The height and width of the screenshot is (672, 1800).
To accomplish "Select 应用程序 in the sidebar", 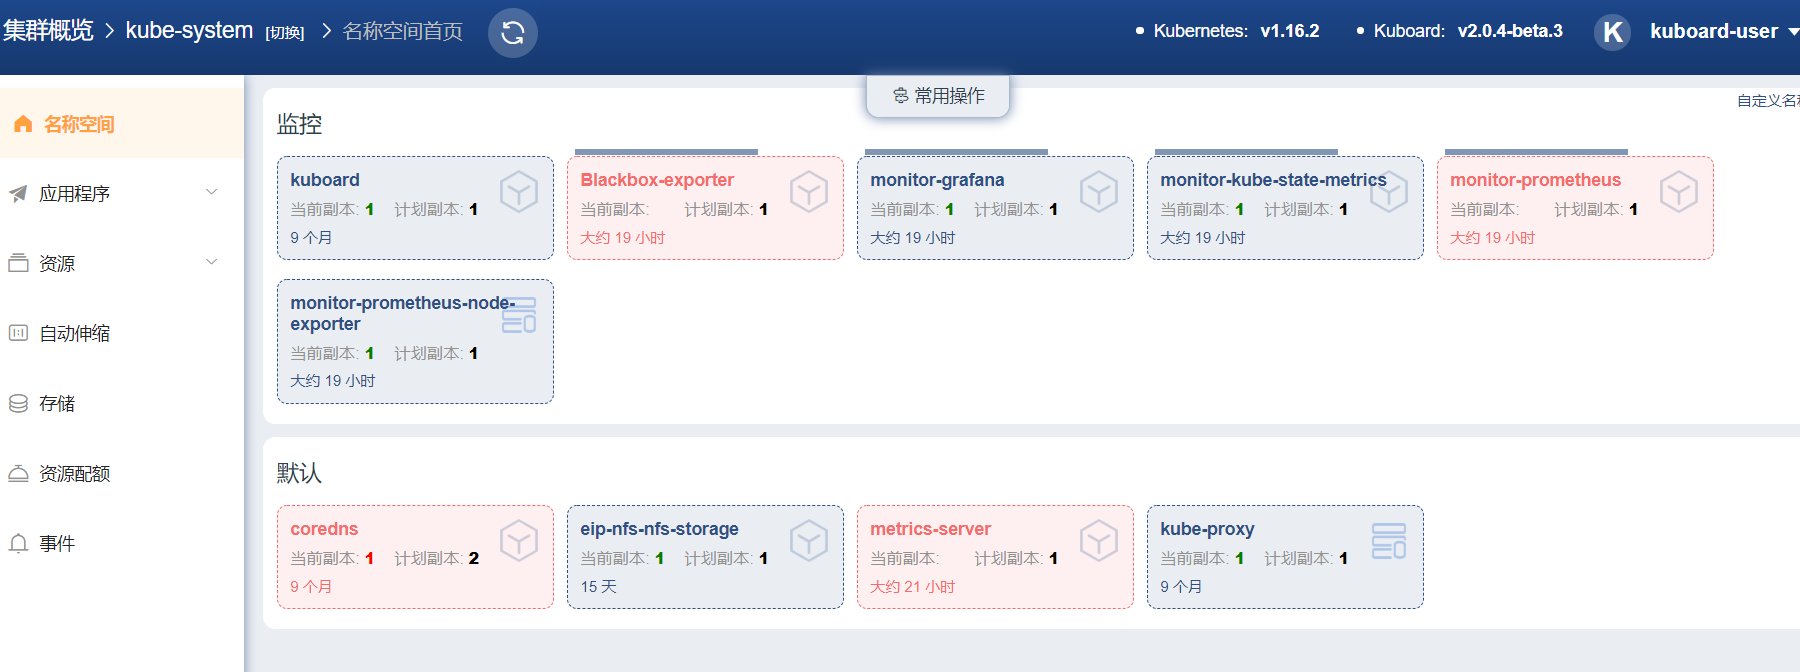I will coord(121,193).
